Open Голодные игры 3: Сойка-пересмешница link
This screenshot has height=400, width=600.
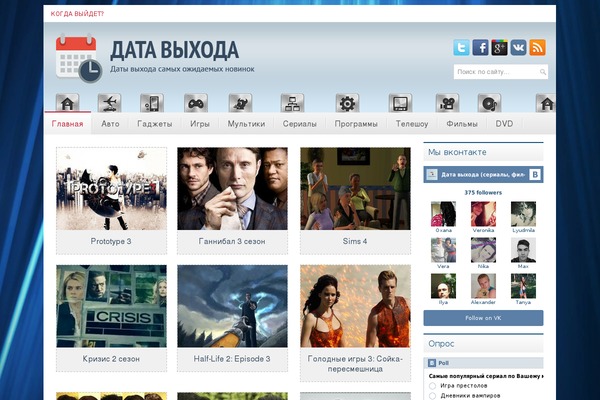click(355, 364)
